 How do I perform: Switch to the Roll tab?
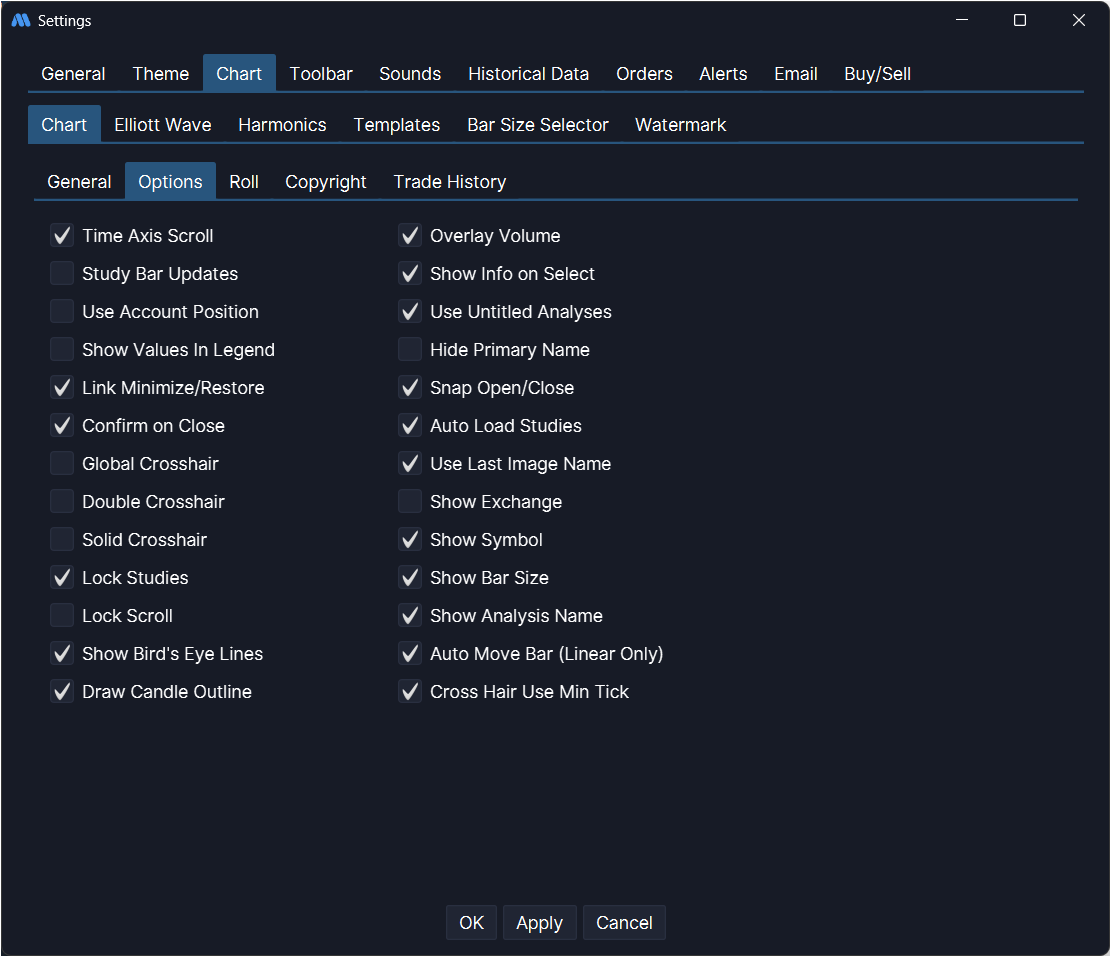pos(244,182)
